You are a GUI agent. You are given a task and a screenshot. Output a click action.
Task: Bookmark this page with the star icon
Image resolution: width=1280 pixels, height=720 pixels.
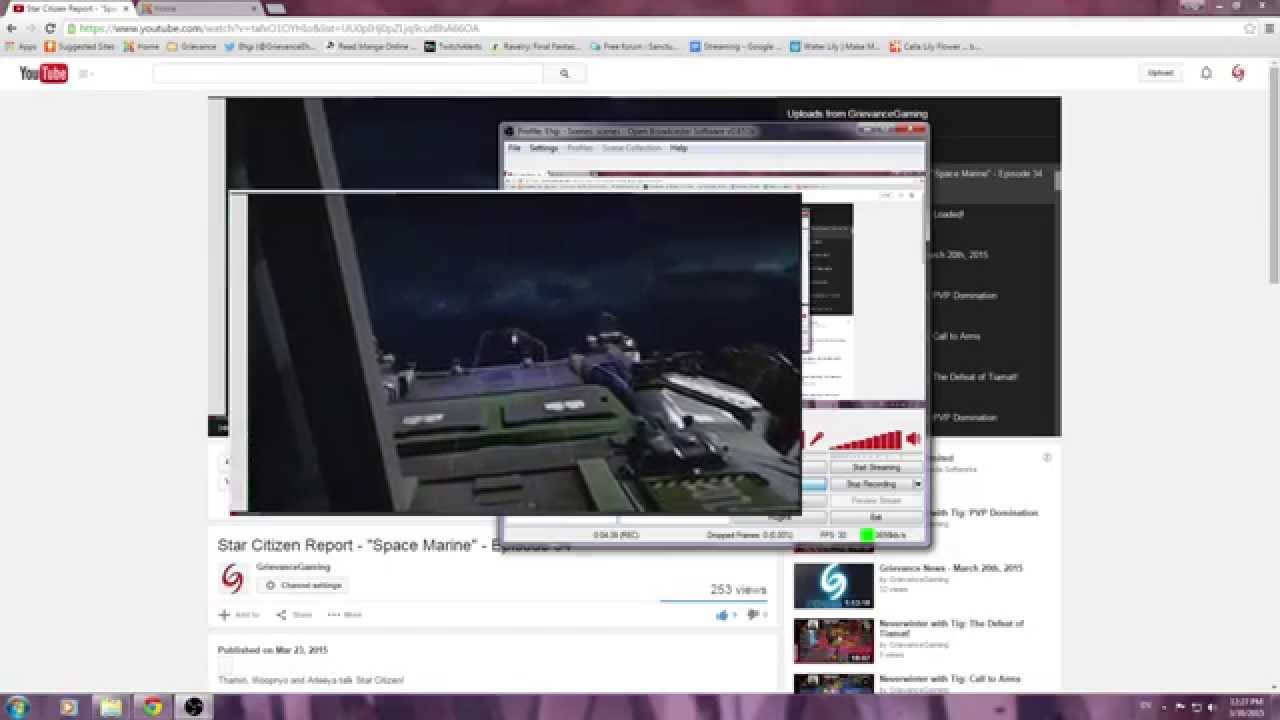click(1250, 28)
